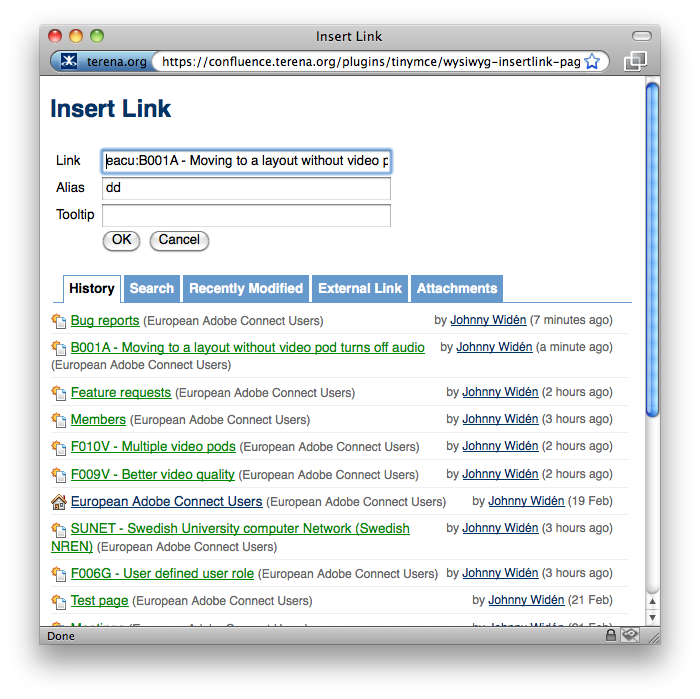
Task: Click the "Insert Link" page heading
Action: (110, 108)
